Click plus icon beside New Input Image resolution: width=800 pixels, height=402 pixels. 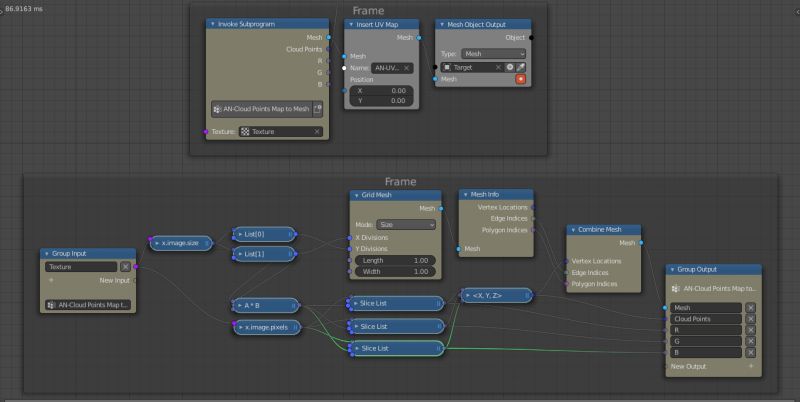[51, 281]
